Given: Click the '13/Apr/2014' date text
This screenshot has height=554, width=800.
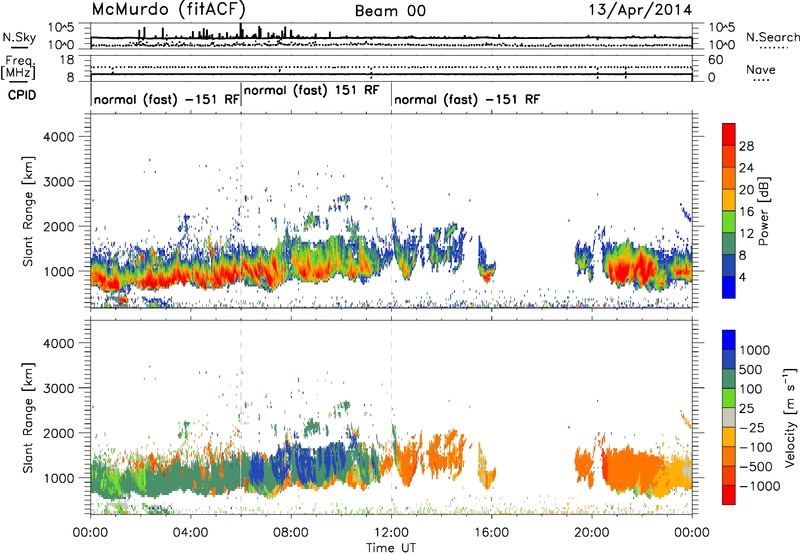Looking at the screenshot, I should point(640,10).
